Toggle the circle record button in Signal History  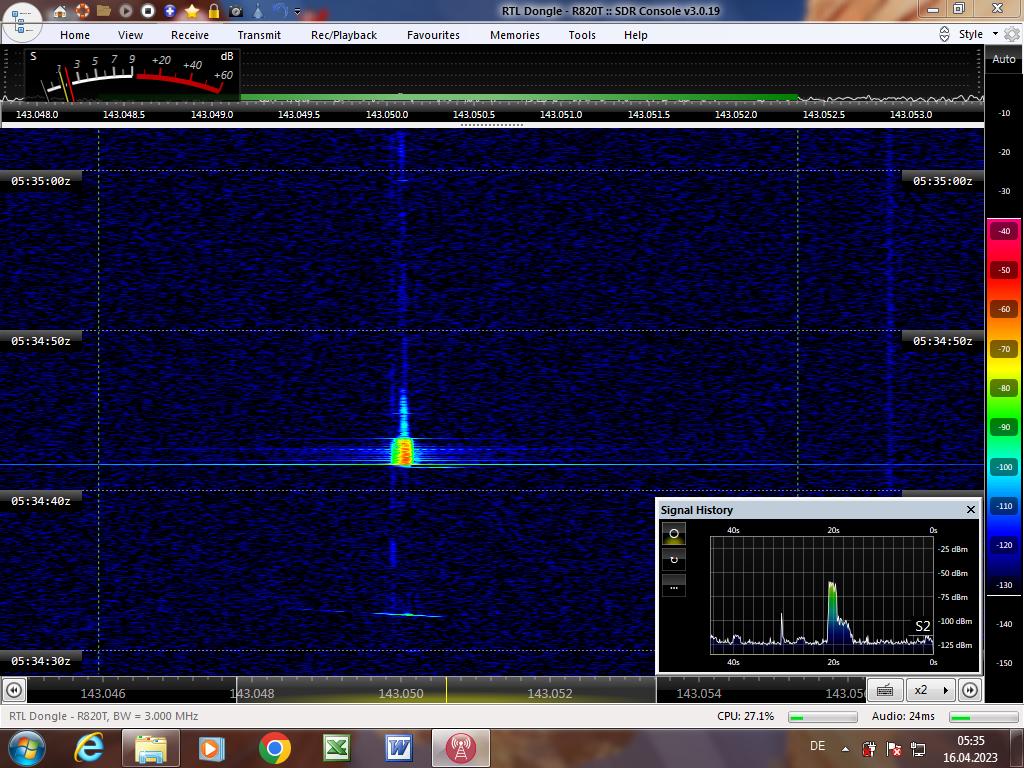coord(674,534)
